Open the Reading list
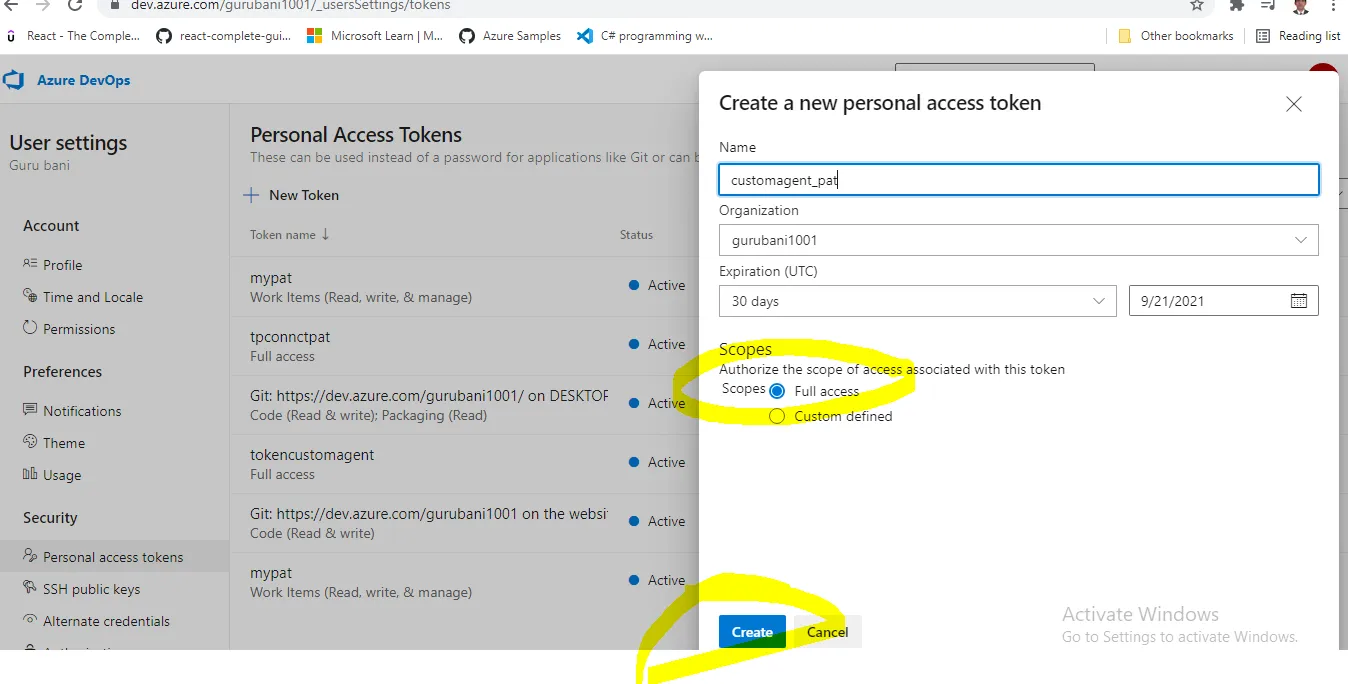Screen dimensions: 1348x684 click(1298, 36)
